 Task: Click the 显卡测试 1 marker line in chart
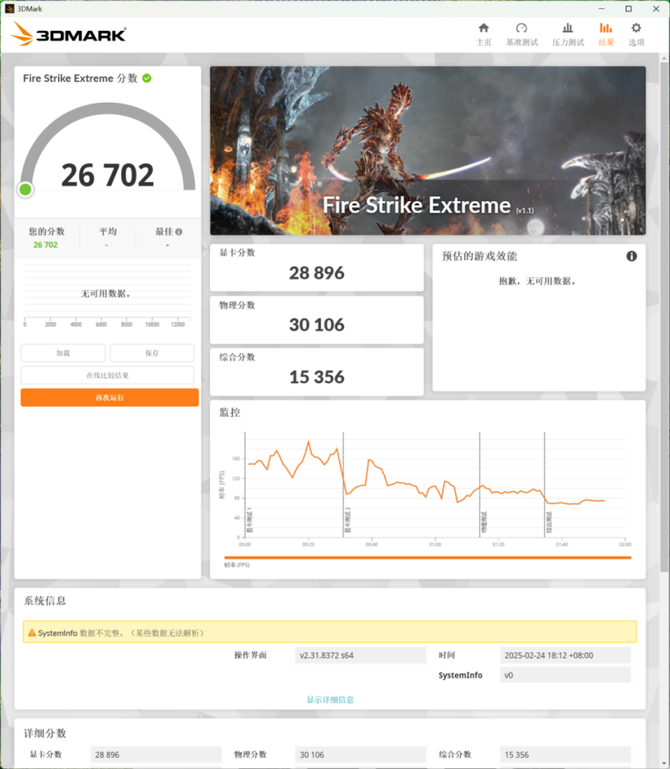(245, 485)
